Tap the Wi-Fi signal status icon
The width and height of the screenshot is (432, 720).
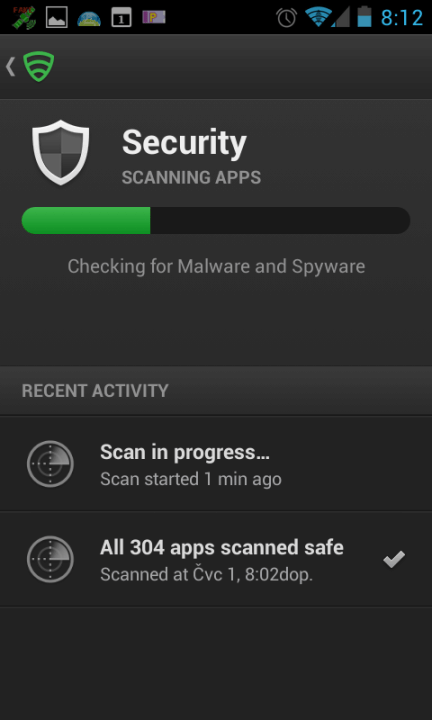point(318,17)
